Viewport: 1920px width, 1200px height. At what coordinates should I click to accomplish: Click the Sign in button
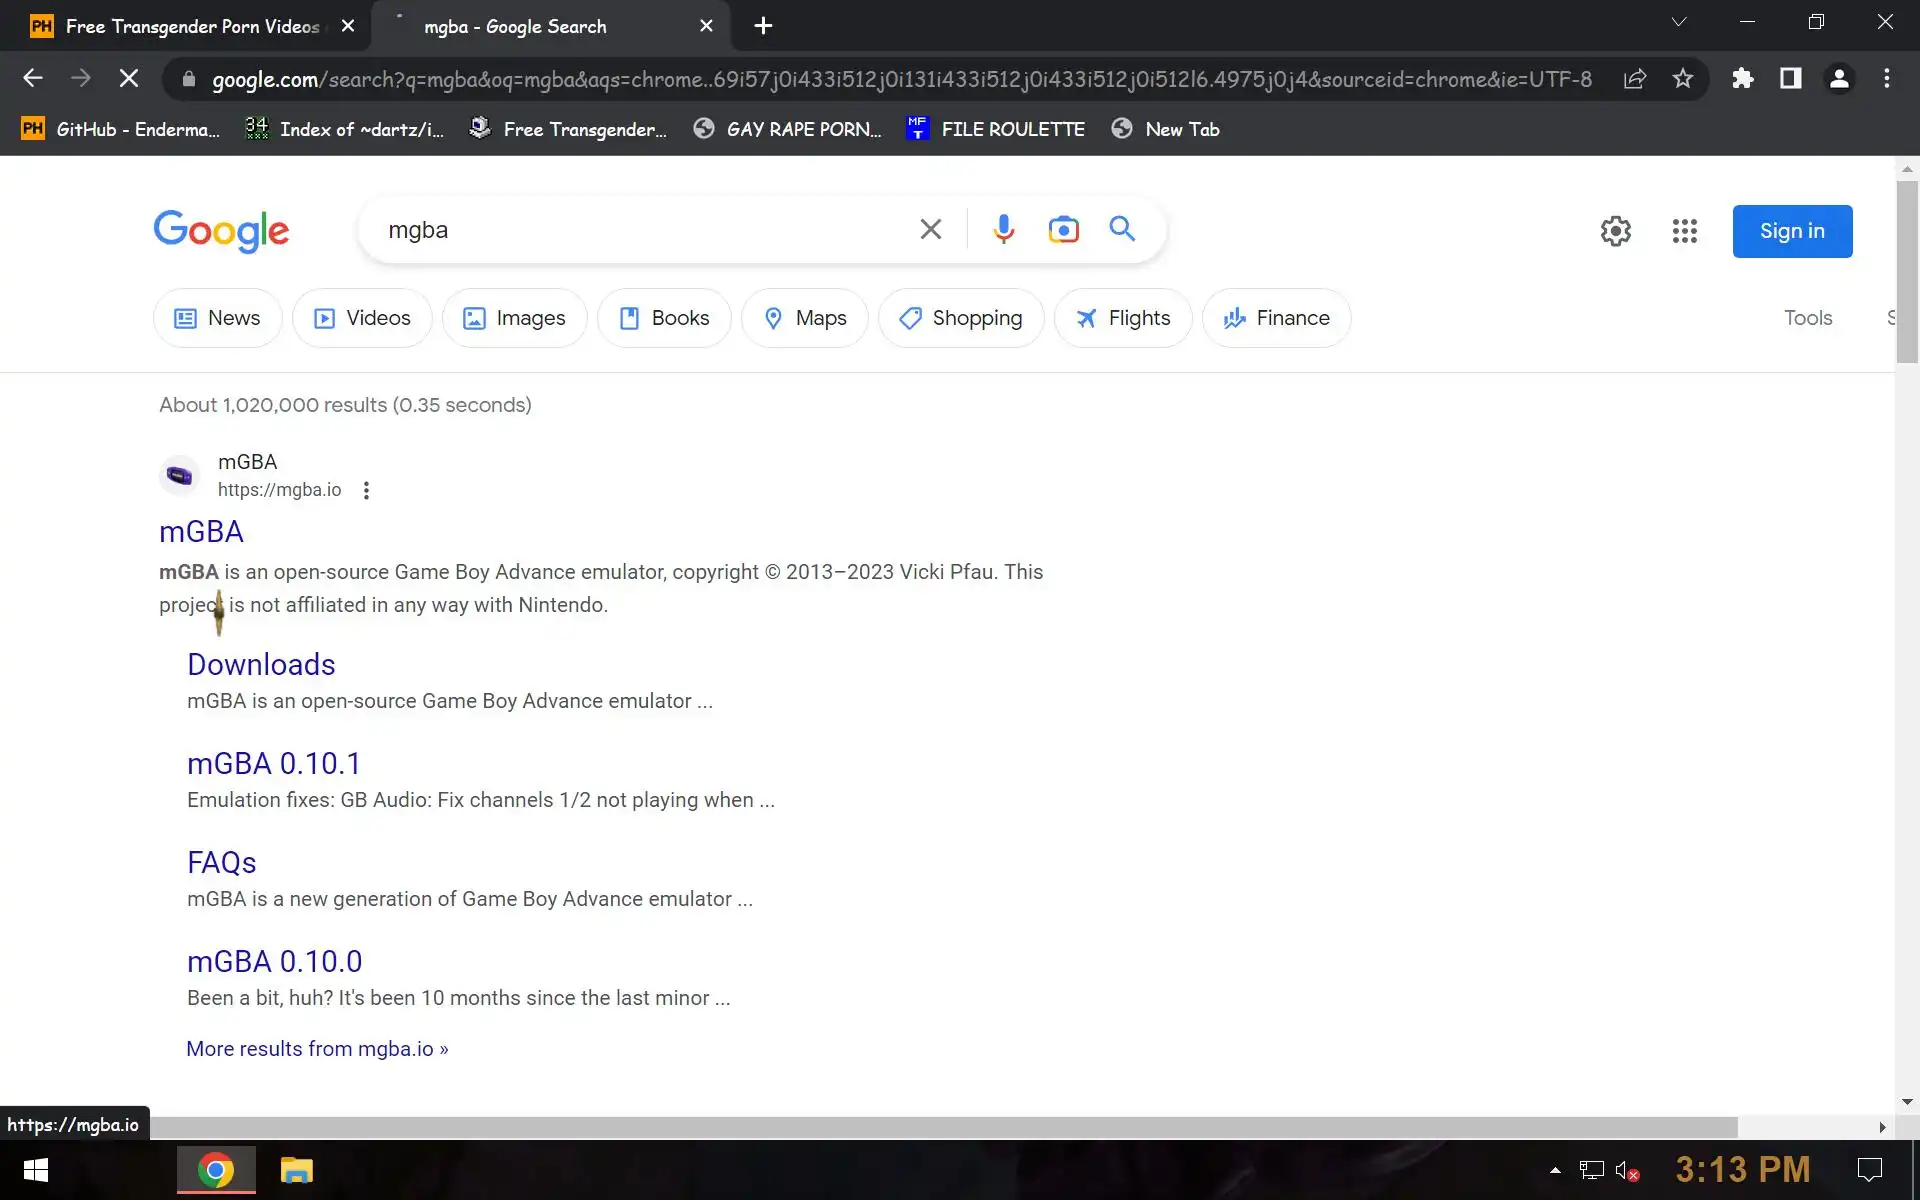pyautogui.click(x=1791, y=231)
